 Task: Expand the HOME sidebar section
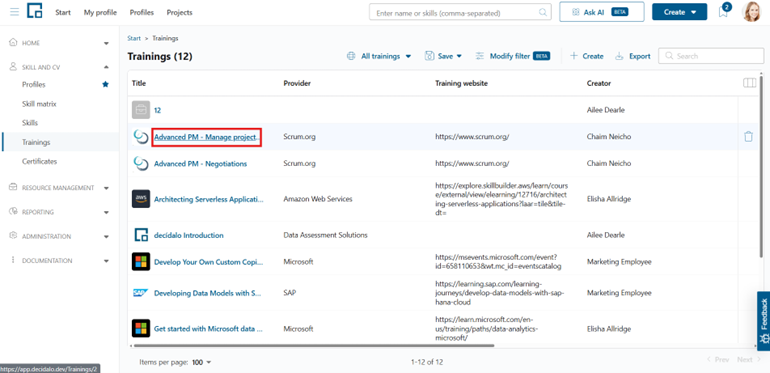coord(107,43)
